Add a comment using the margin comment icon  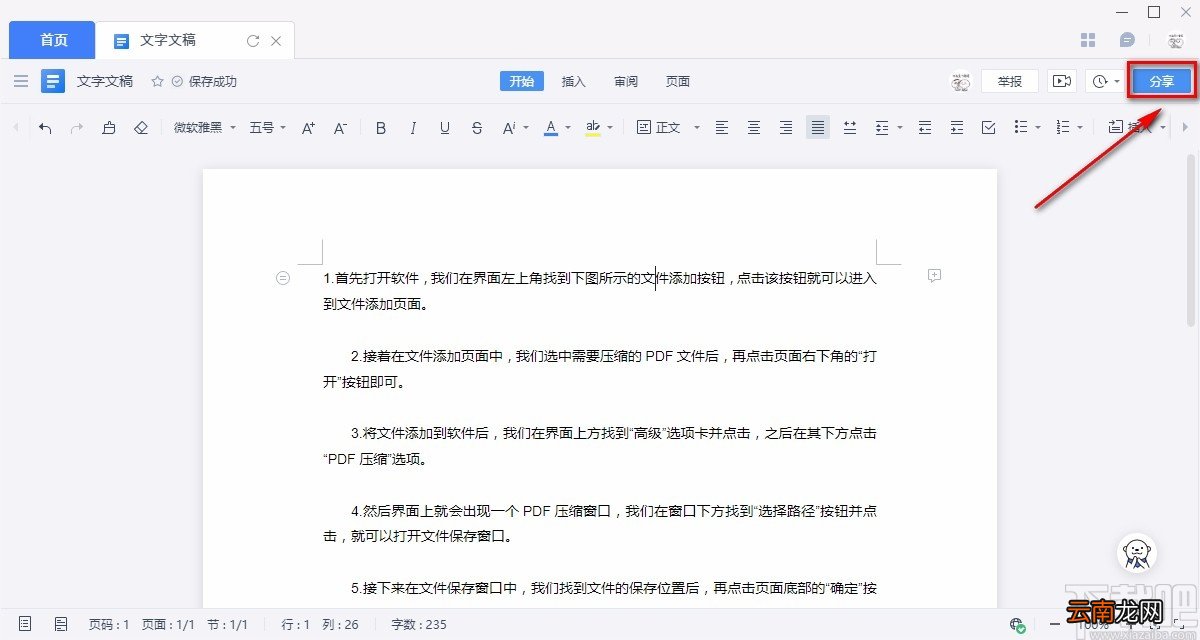[x=935, y=275]
